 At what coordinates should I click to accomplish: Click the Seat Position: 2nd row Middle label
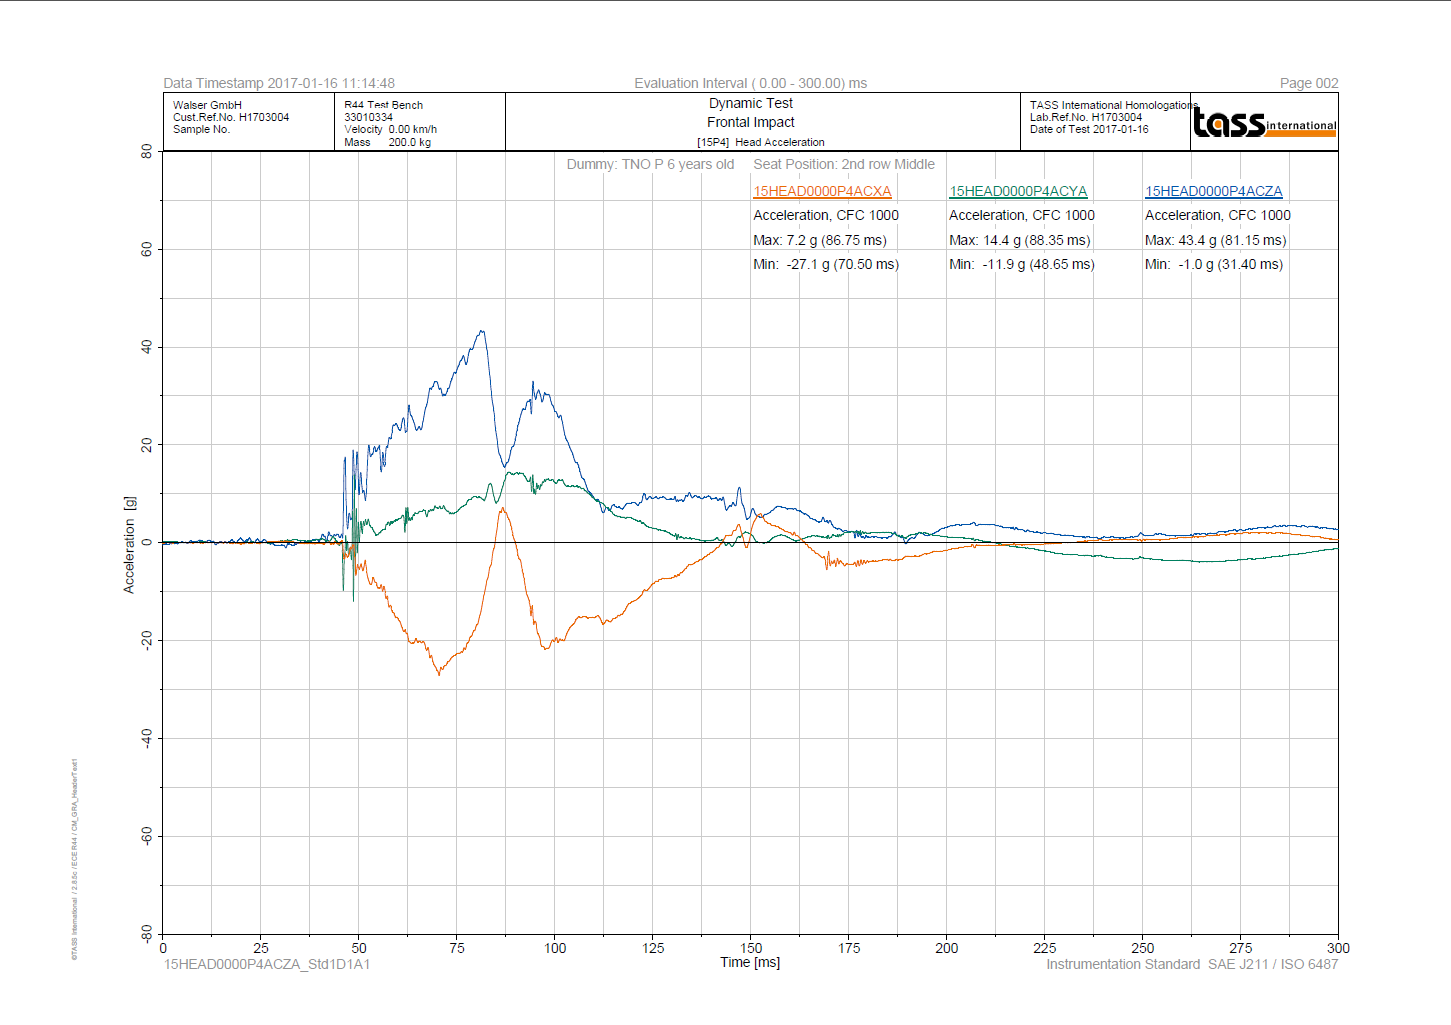pos(844,164)
